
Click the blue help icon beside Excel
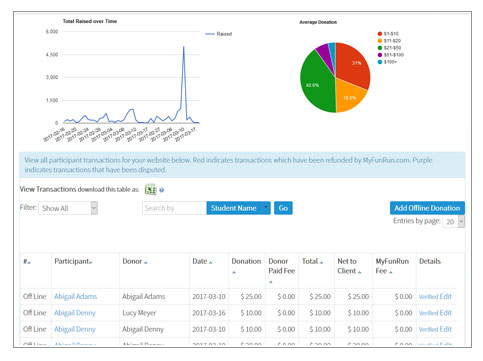[x=162, y=190]
